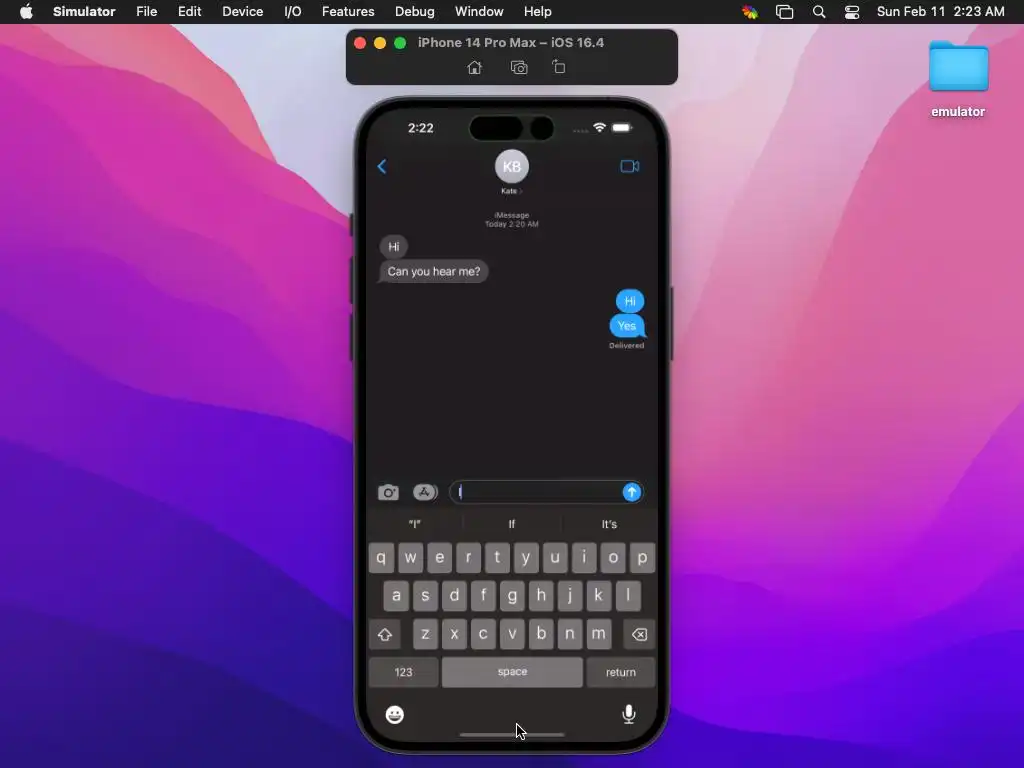Tap the m key on the keyboard
This screenshot has height=768, width=1024.
point(598,634)
